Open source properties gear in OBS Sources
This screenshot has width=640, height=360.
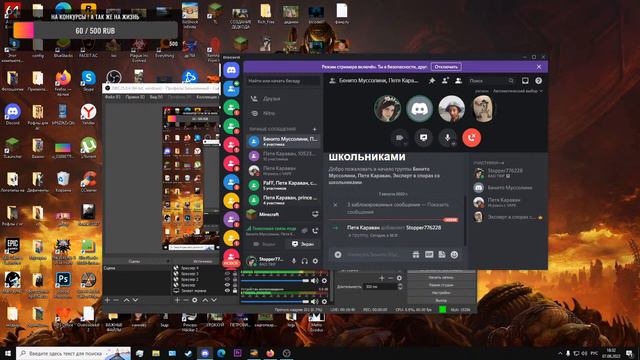[195, 300]
